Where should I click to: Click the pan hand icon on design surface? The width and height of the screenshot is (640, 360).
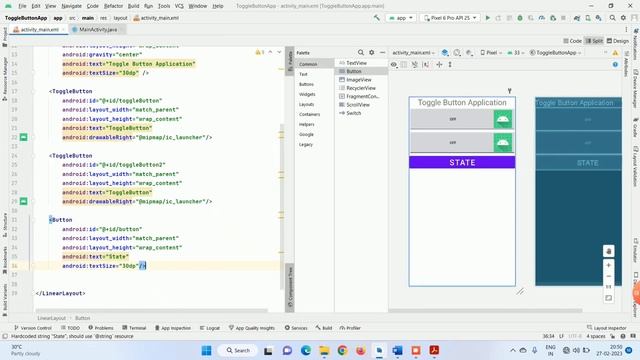609,251
